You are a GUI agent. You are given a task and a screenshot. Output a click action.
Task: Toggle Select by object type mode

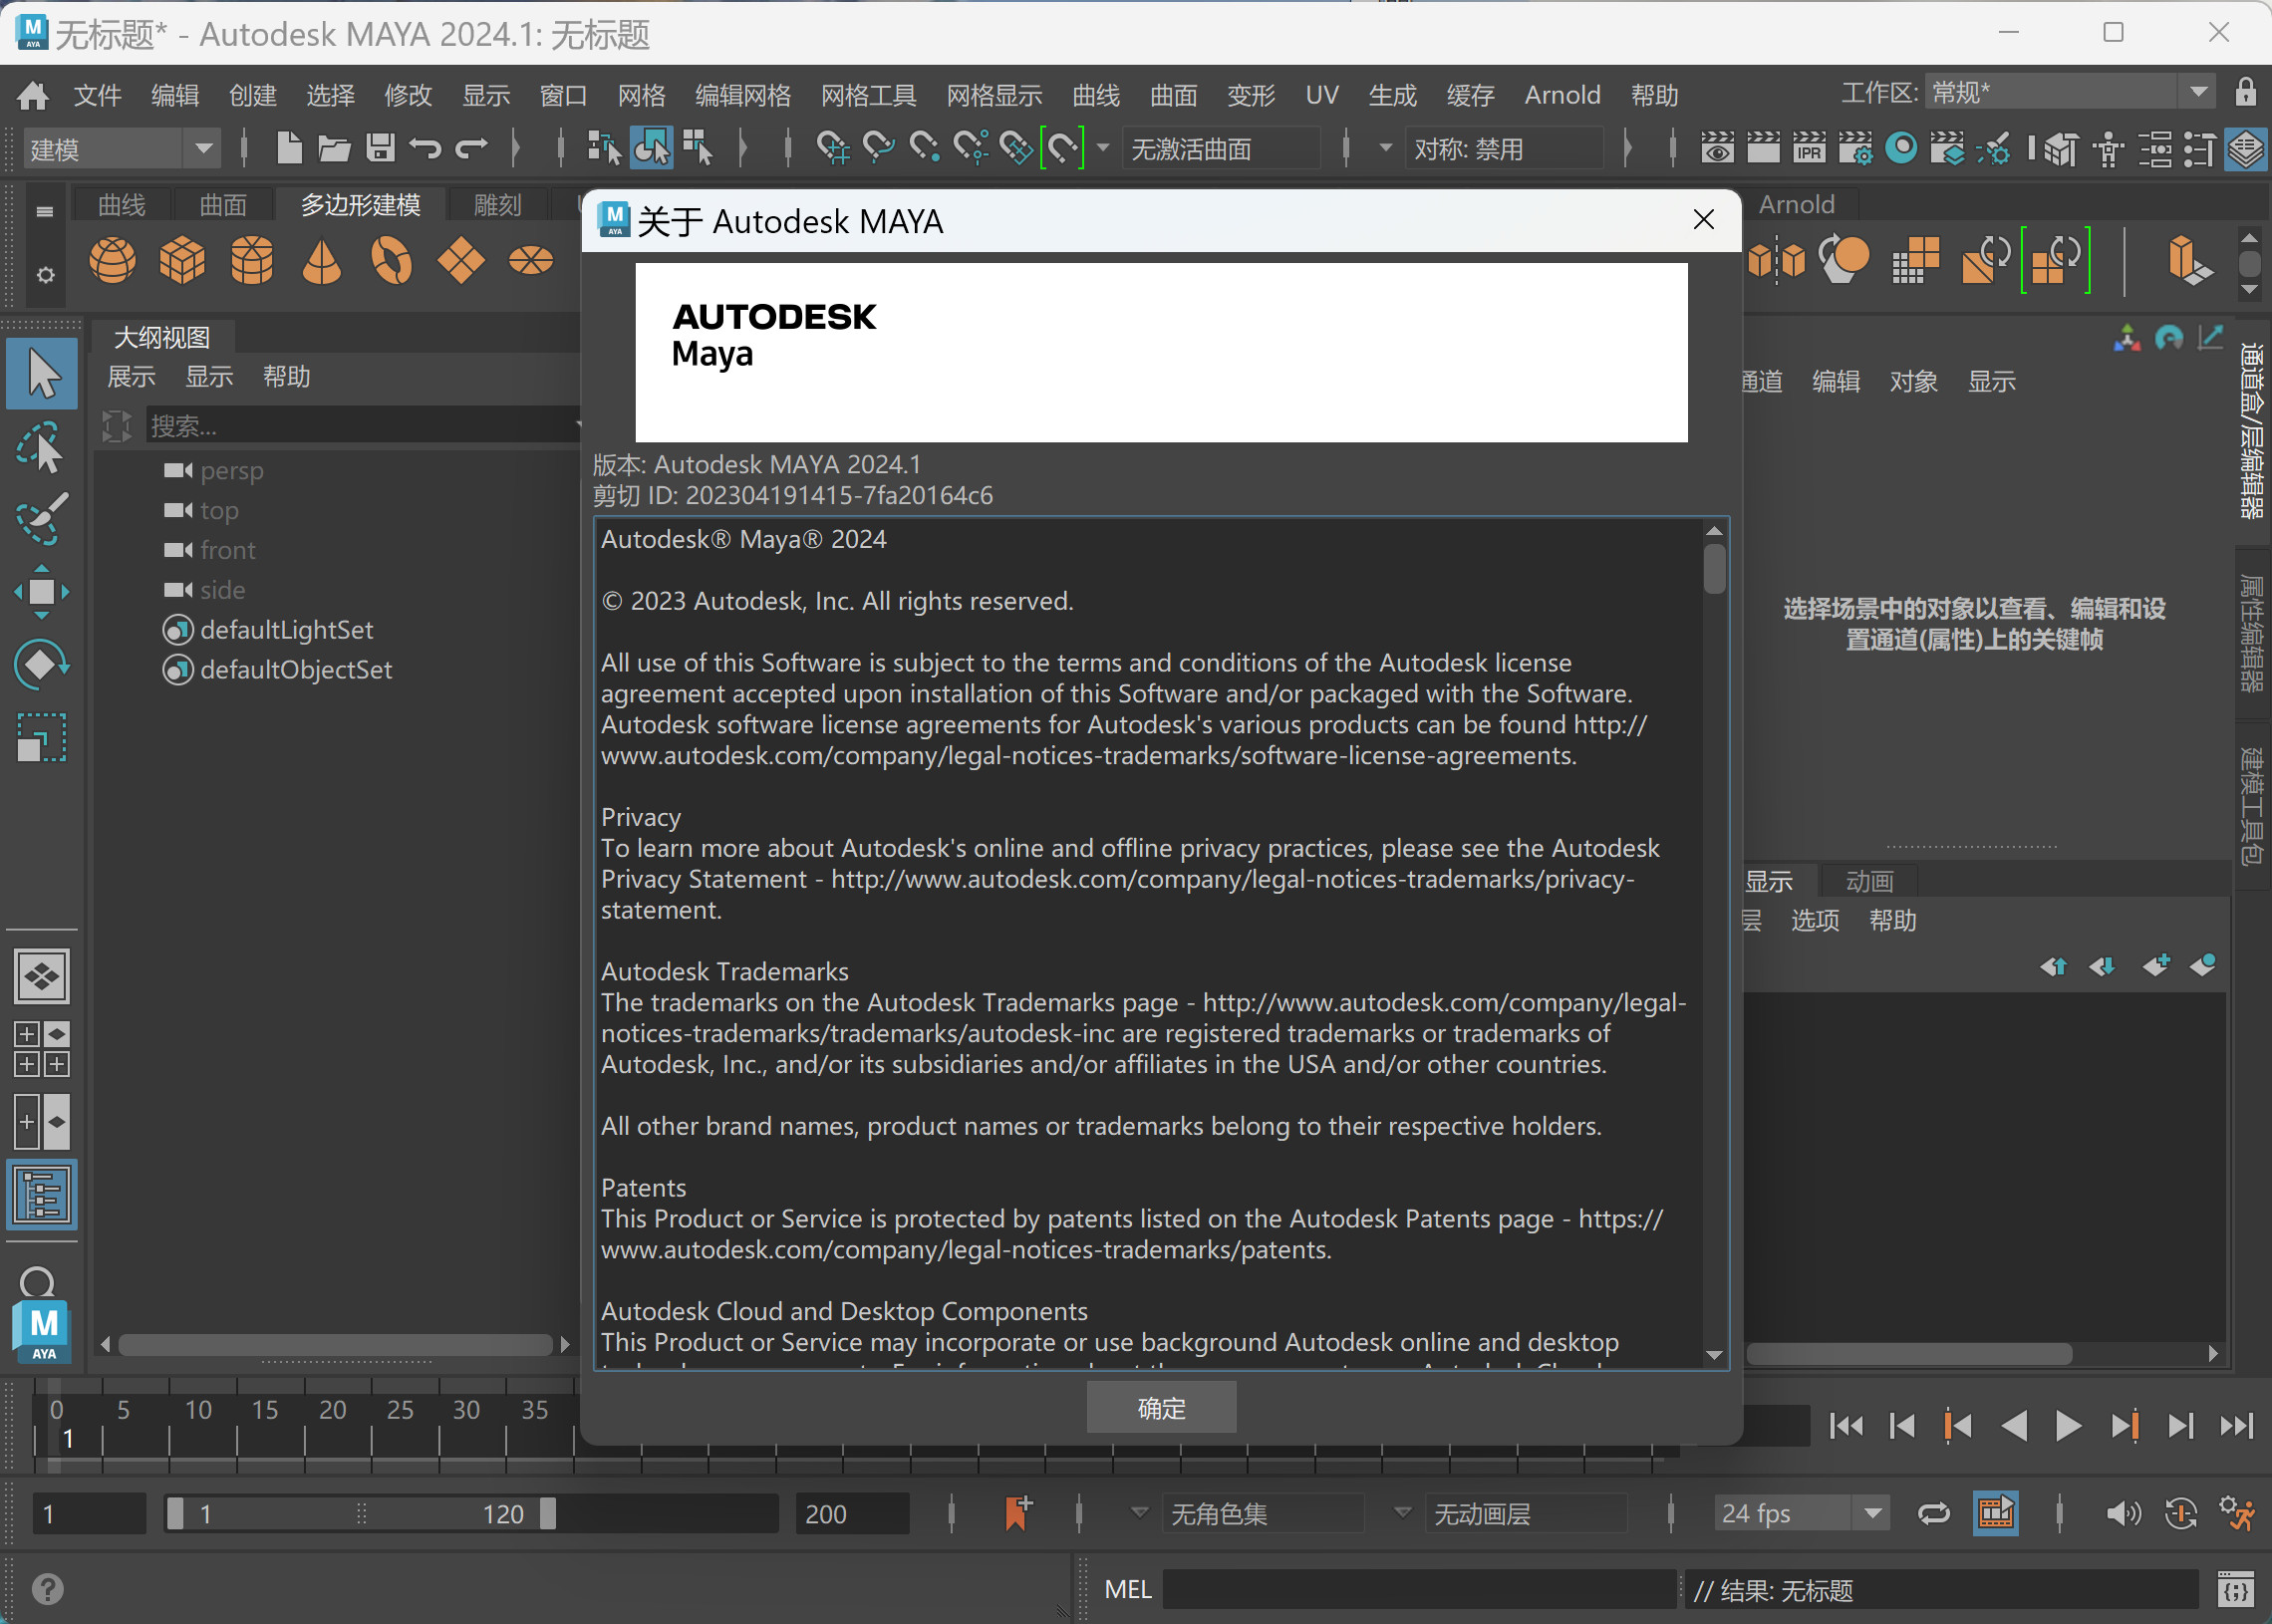tap(651, 149)
